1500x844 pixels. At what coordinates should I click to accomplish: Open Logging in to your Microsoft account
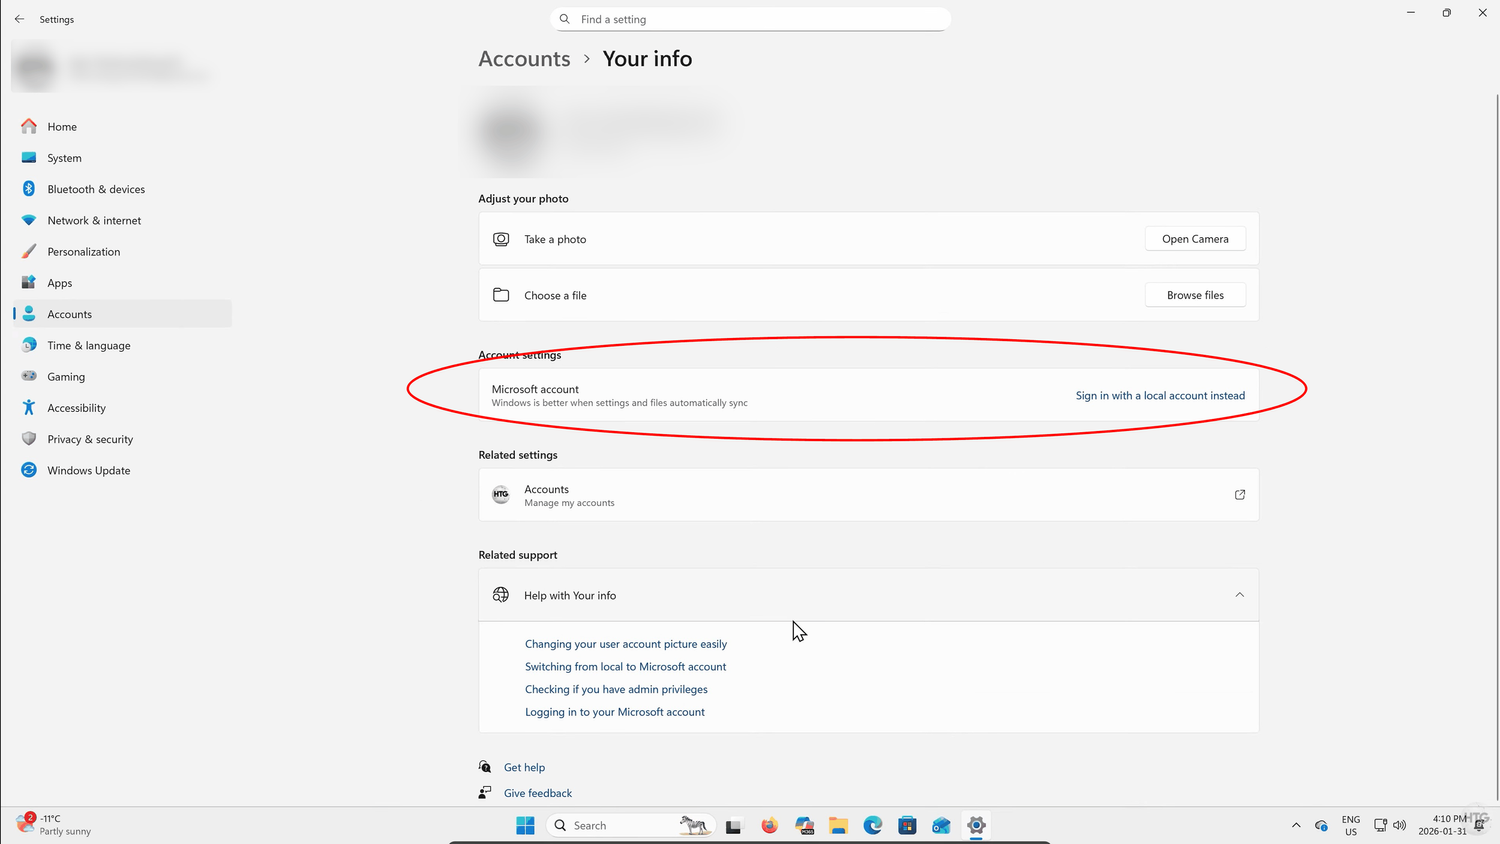(x=615, y=712)
